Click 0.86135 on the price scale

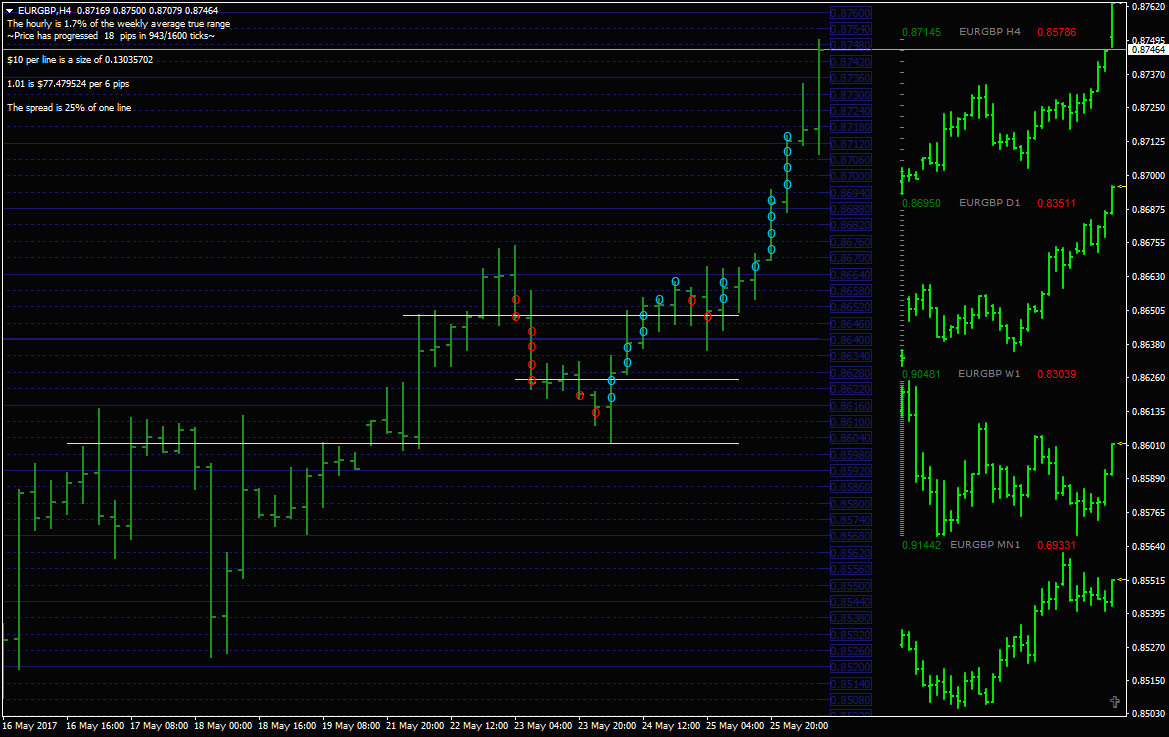(1148, 411)
